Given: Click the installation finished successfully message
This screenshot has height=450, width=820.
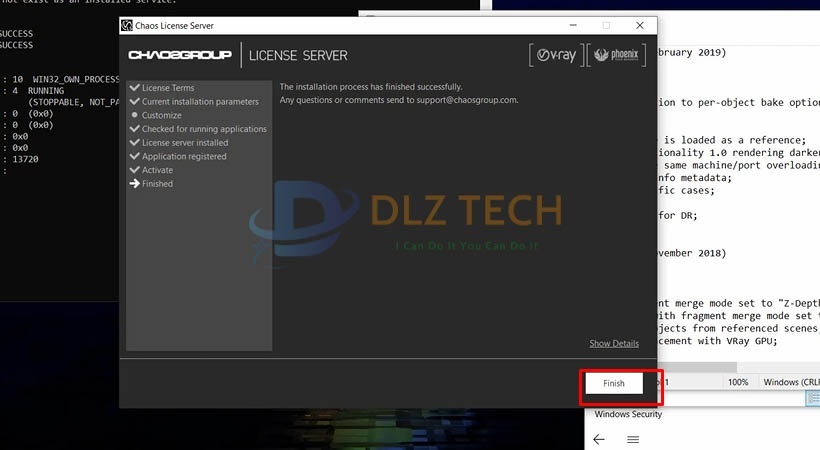Looking at the screenshot, I should click(371, 87).
